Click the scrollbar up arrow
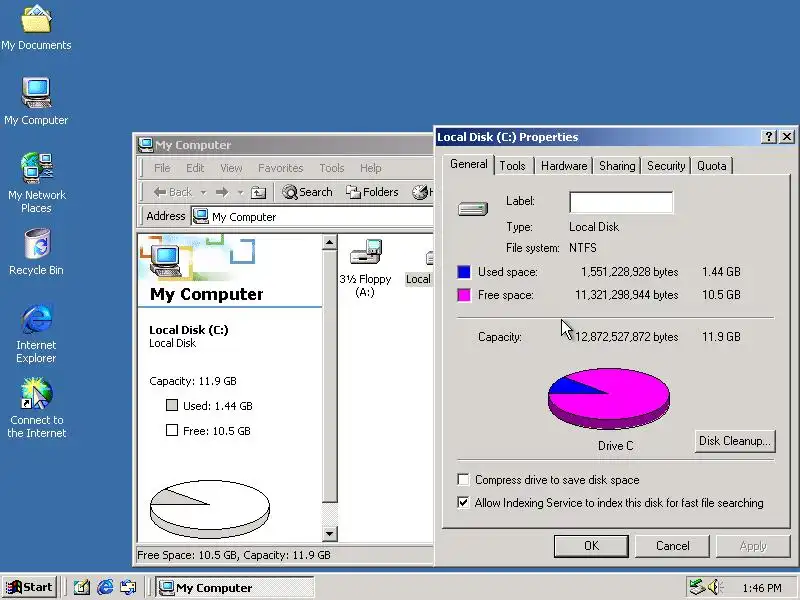The height and width of the screenshot is (600, 800). [330, 242]
